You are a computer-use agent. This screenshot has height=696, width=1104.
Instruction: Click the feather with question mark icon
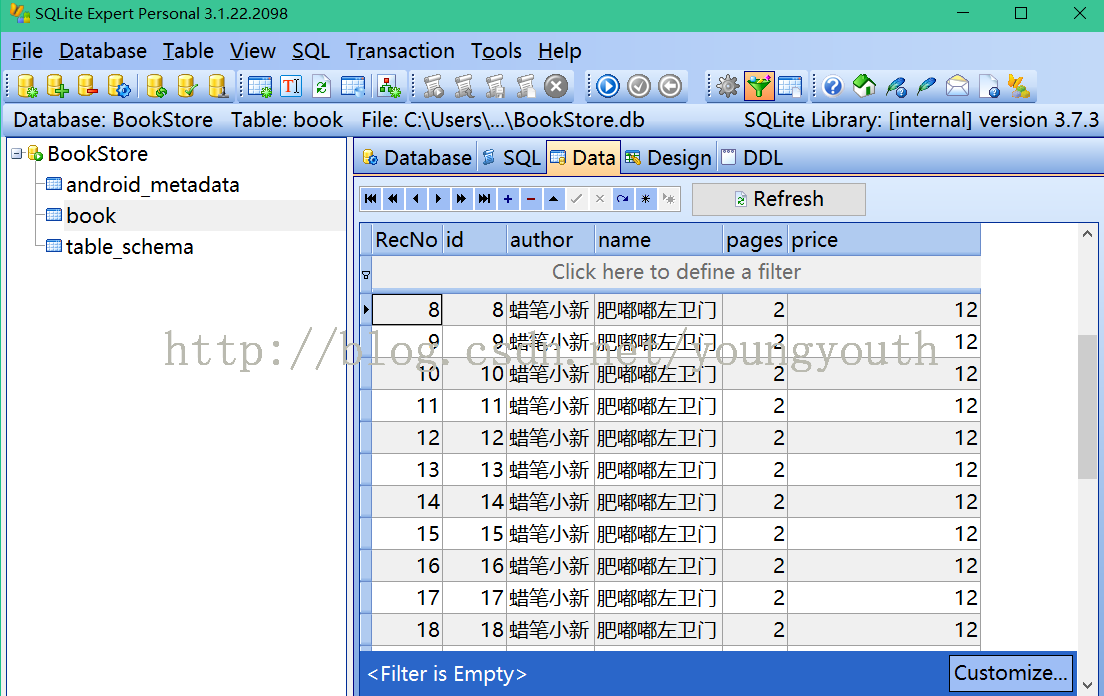896,87
